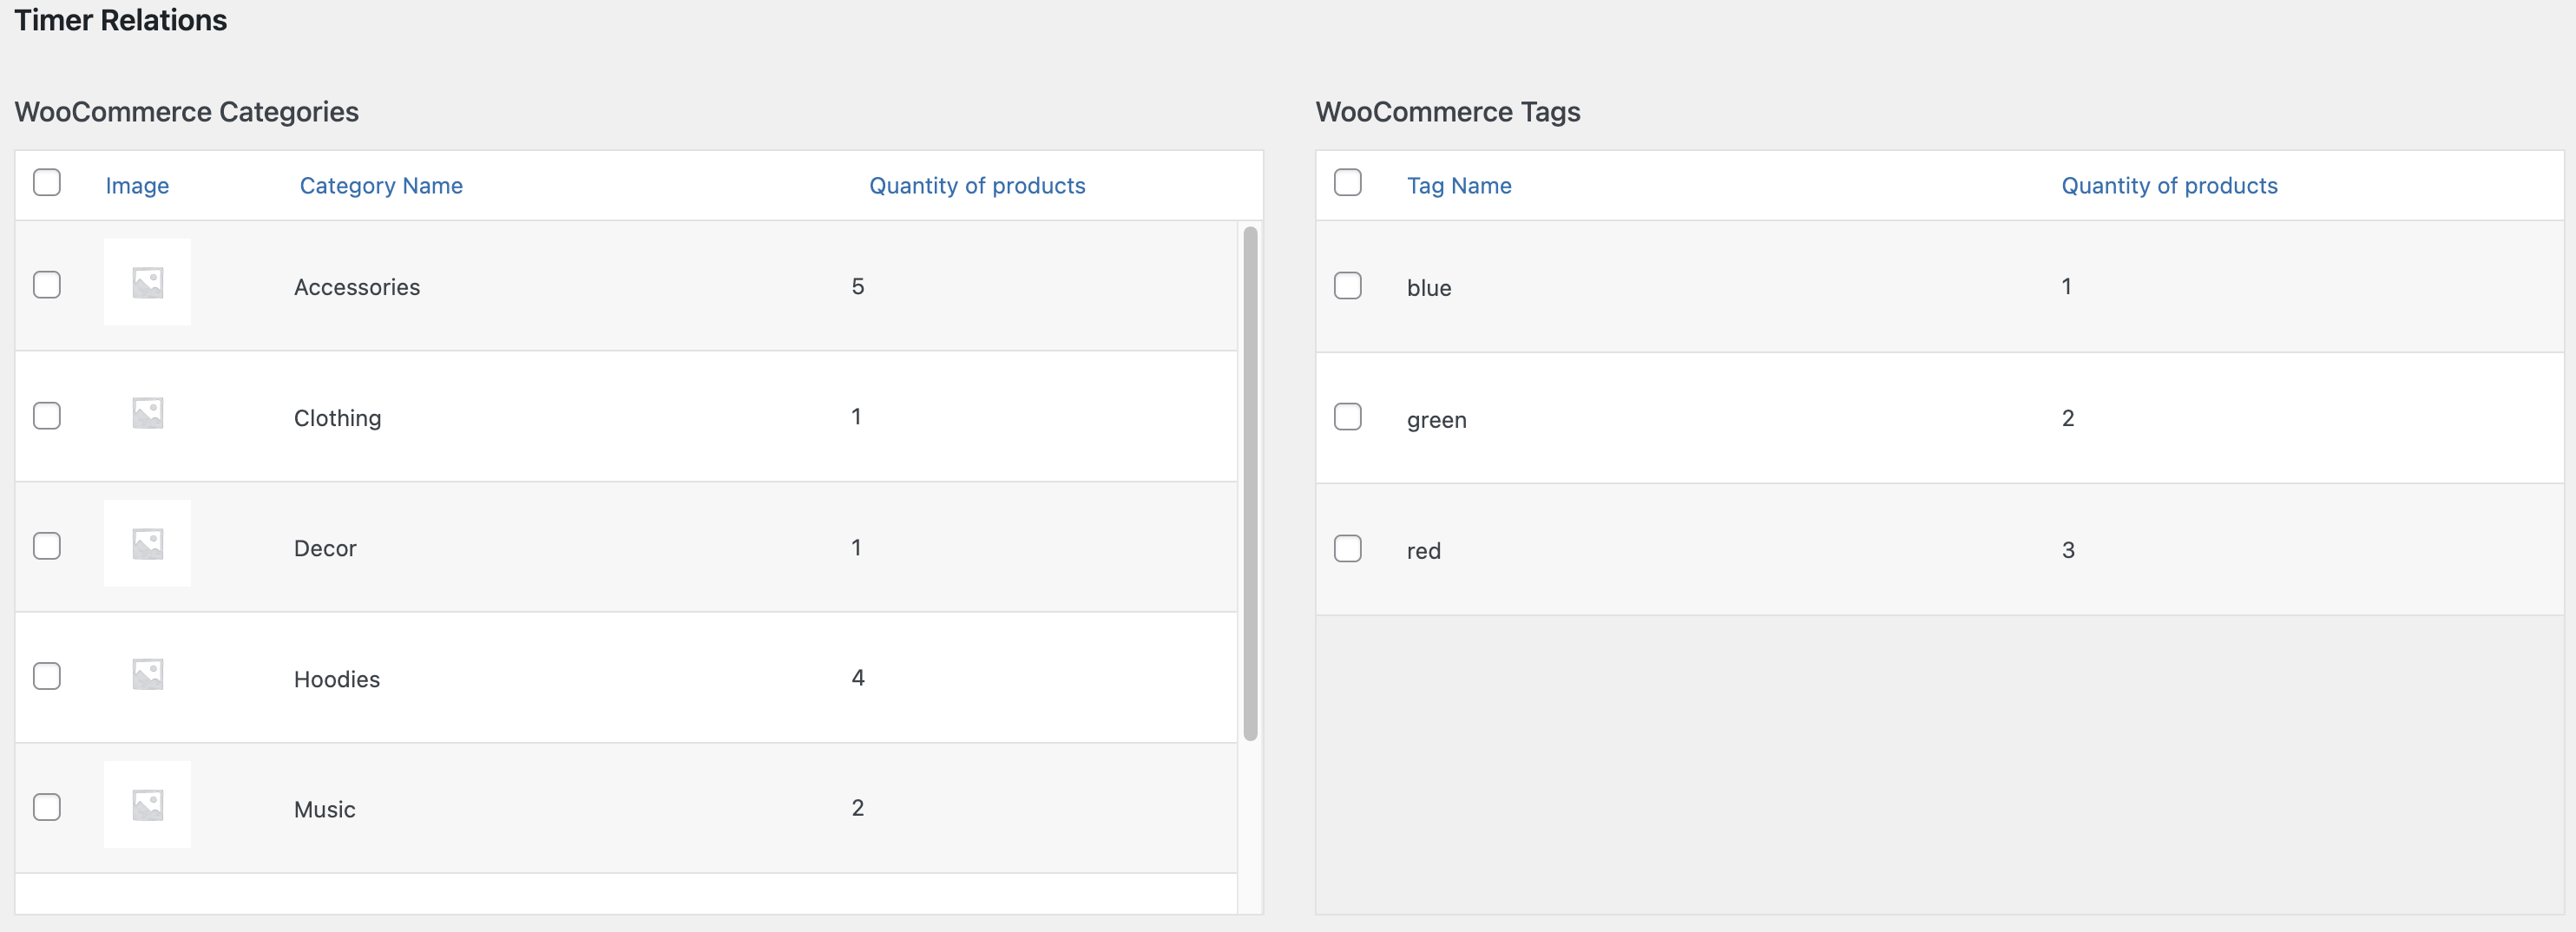
Task: Click the Timer Relations heading
Action: (121, 20)
